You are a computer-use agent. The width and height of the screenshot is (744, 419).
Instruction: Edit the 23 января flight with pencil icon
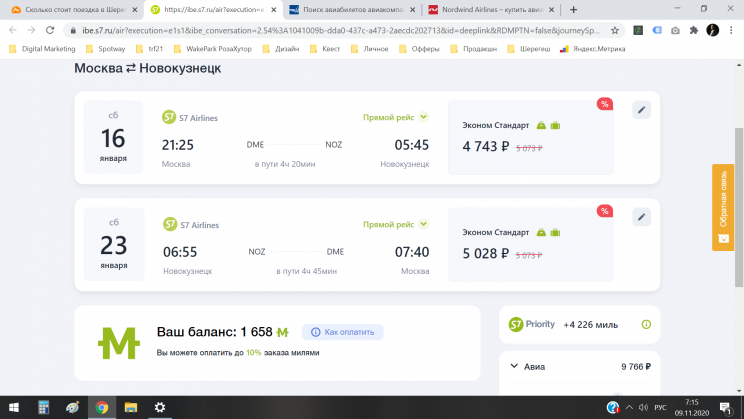click(x=641, y=217)
